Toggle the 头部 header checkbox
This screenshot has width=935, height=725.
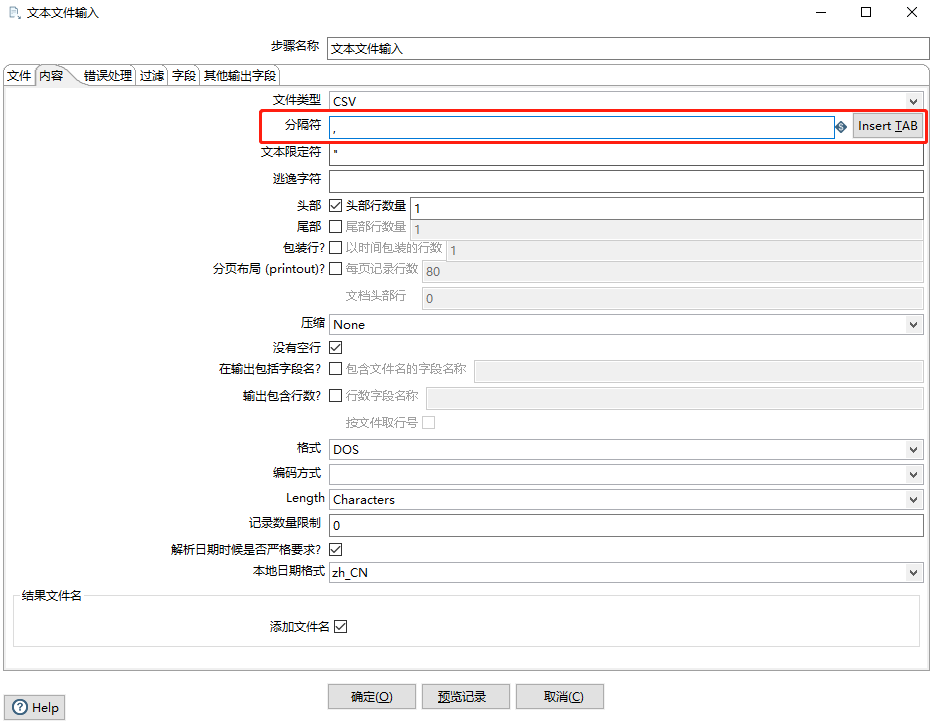(336, 206)
